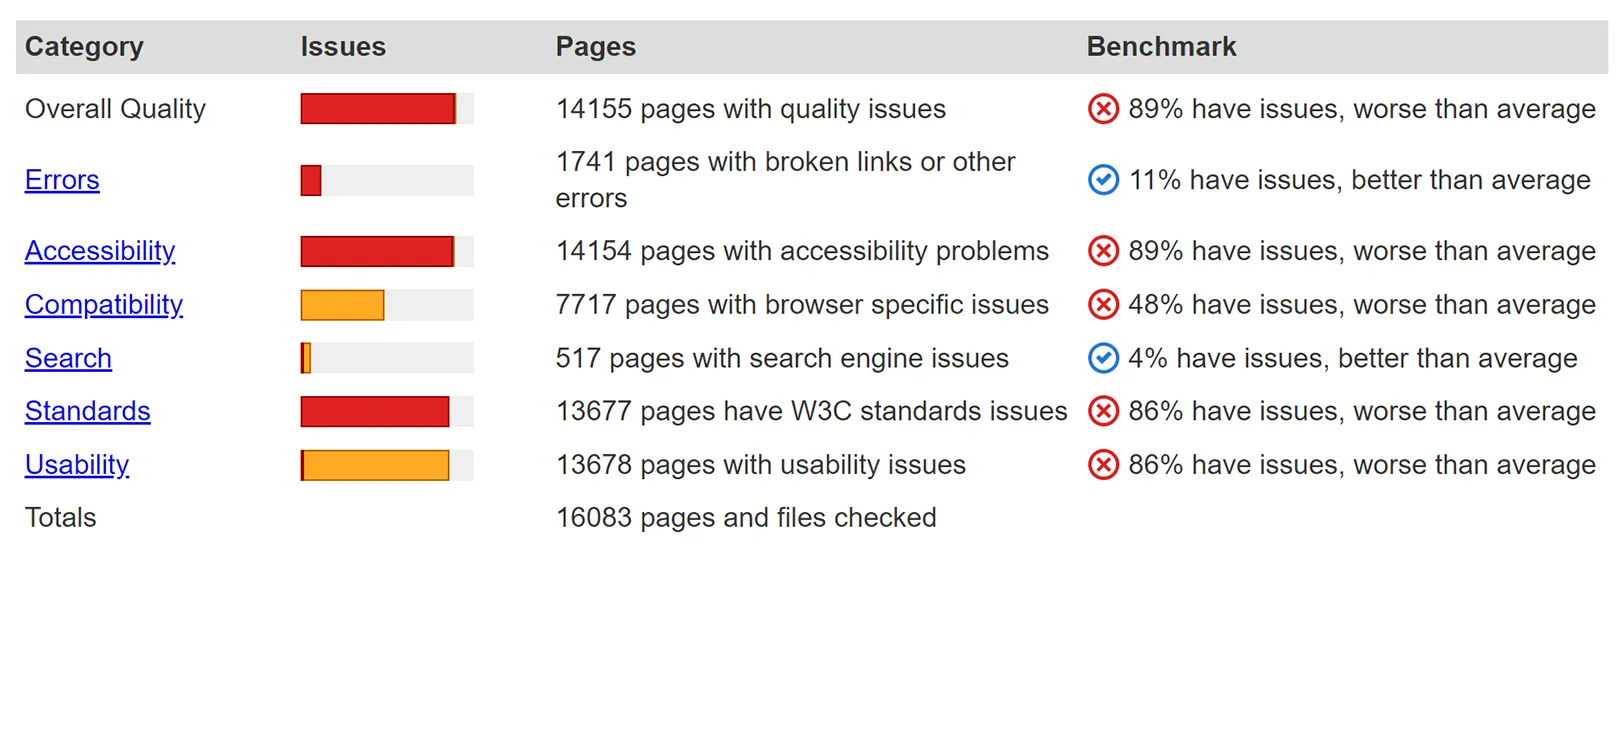
Task: Click the blue checkmark icon in Errors row
Action: coord(1103,180)
